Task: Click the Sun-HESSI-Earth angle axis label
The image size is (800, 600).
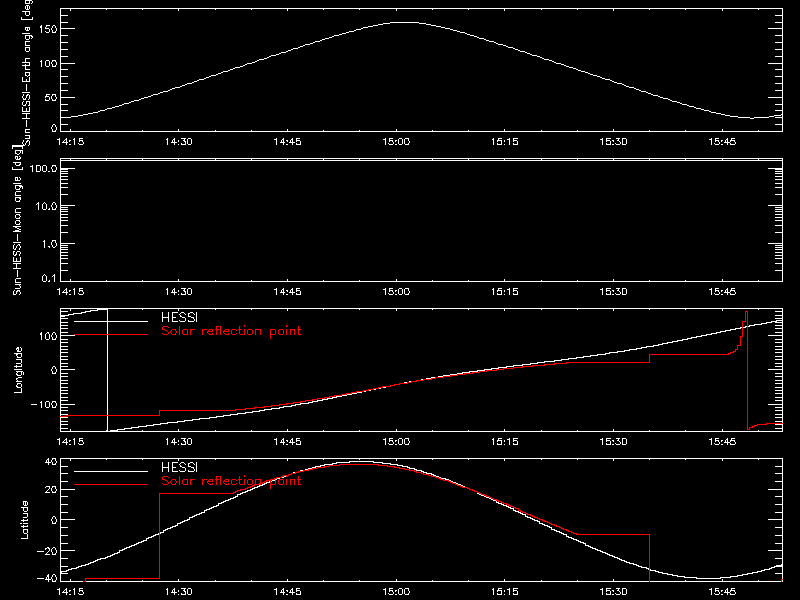Action: click(x=27, y=72)
